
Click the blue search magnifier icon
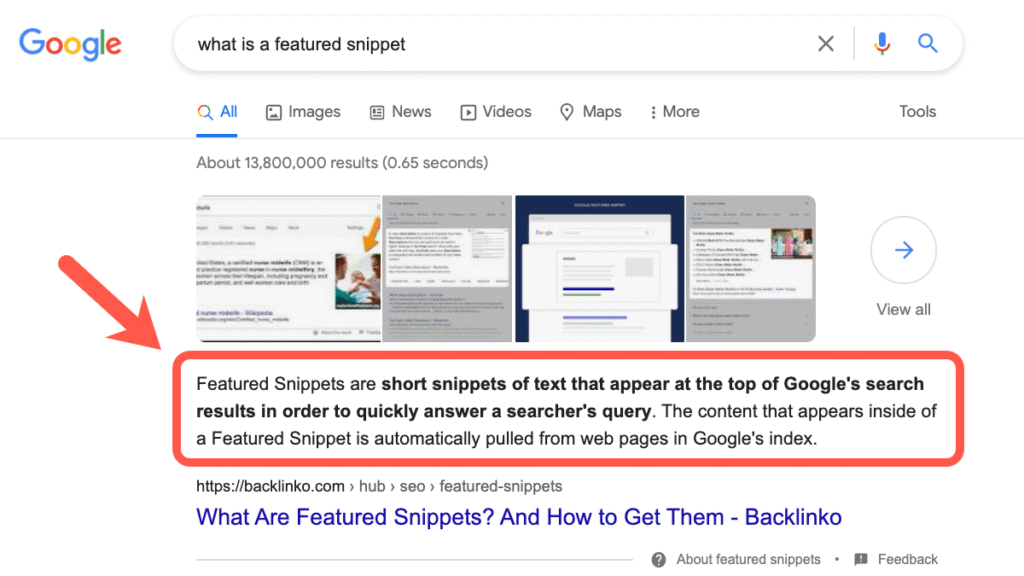click(x=927, y=43)
